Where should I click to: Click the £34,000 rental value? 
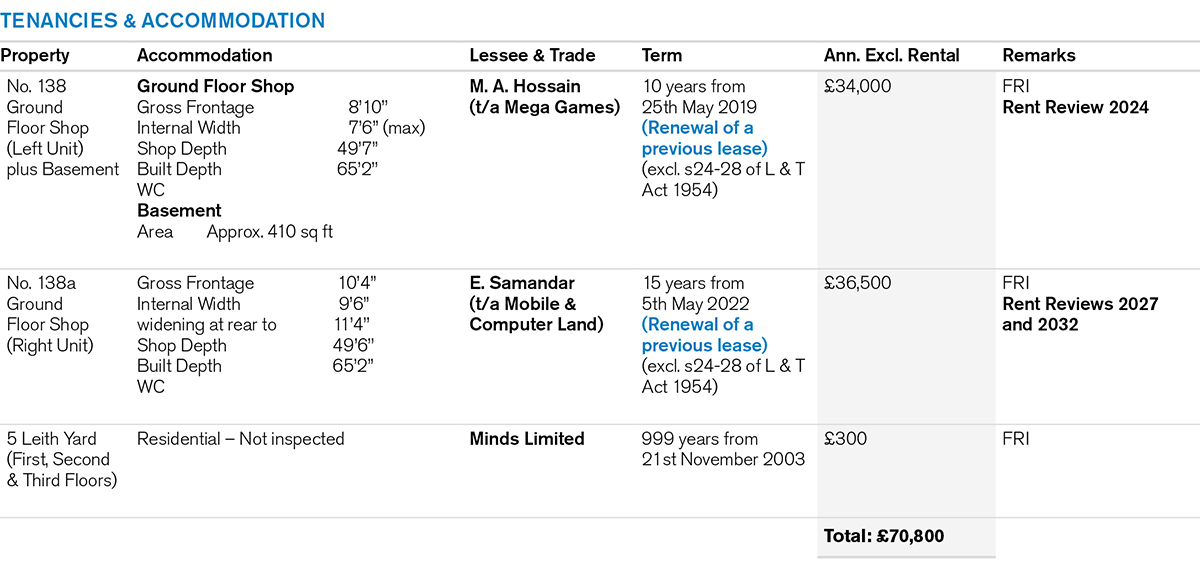tap(857, 87)
